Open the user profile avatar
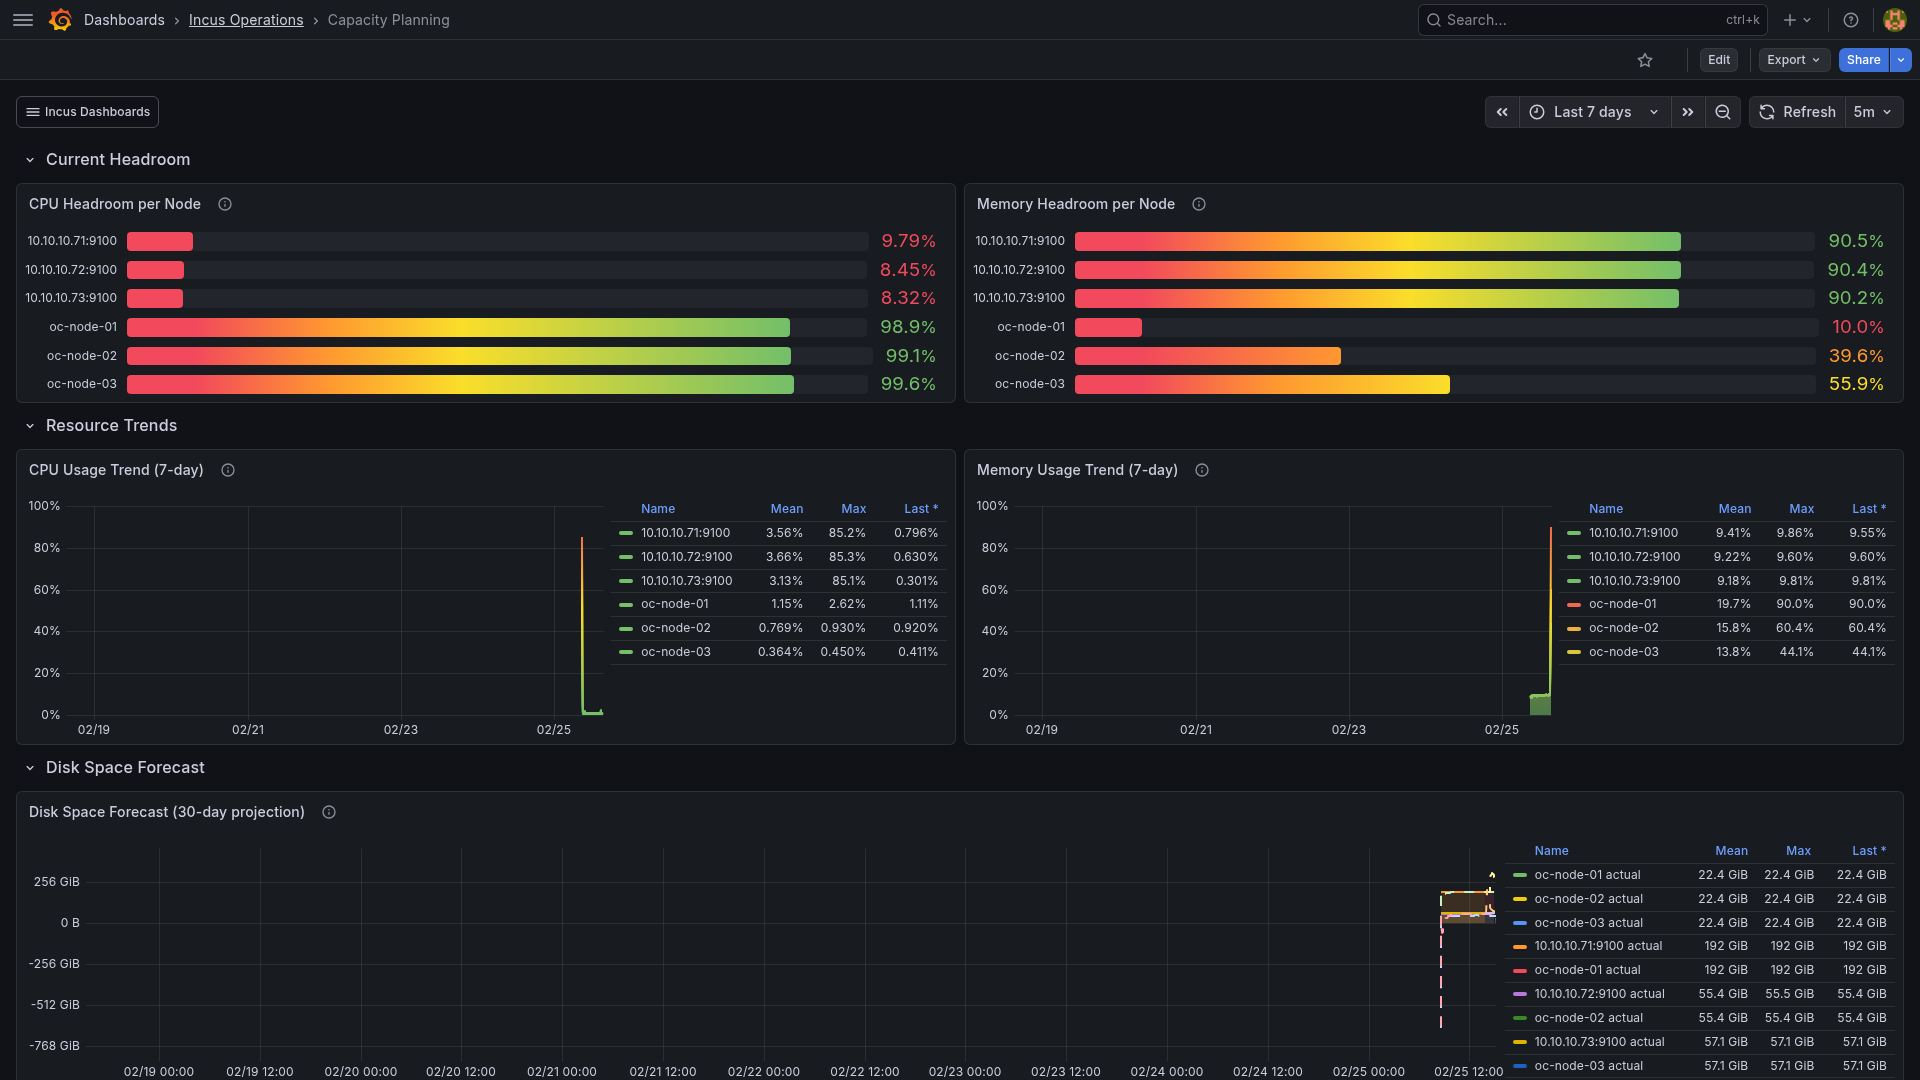The image size is (1920, 1080). click(x=1894, y=20)
